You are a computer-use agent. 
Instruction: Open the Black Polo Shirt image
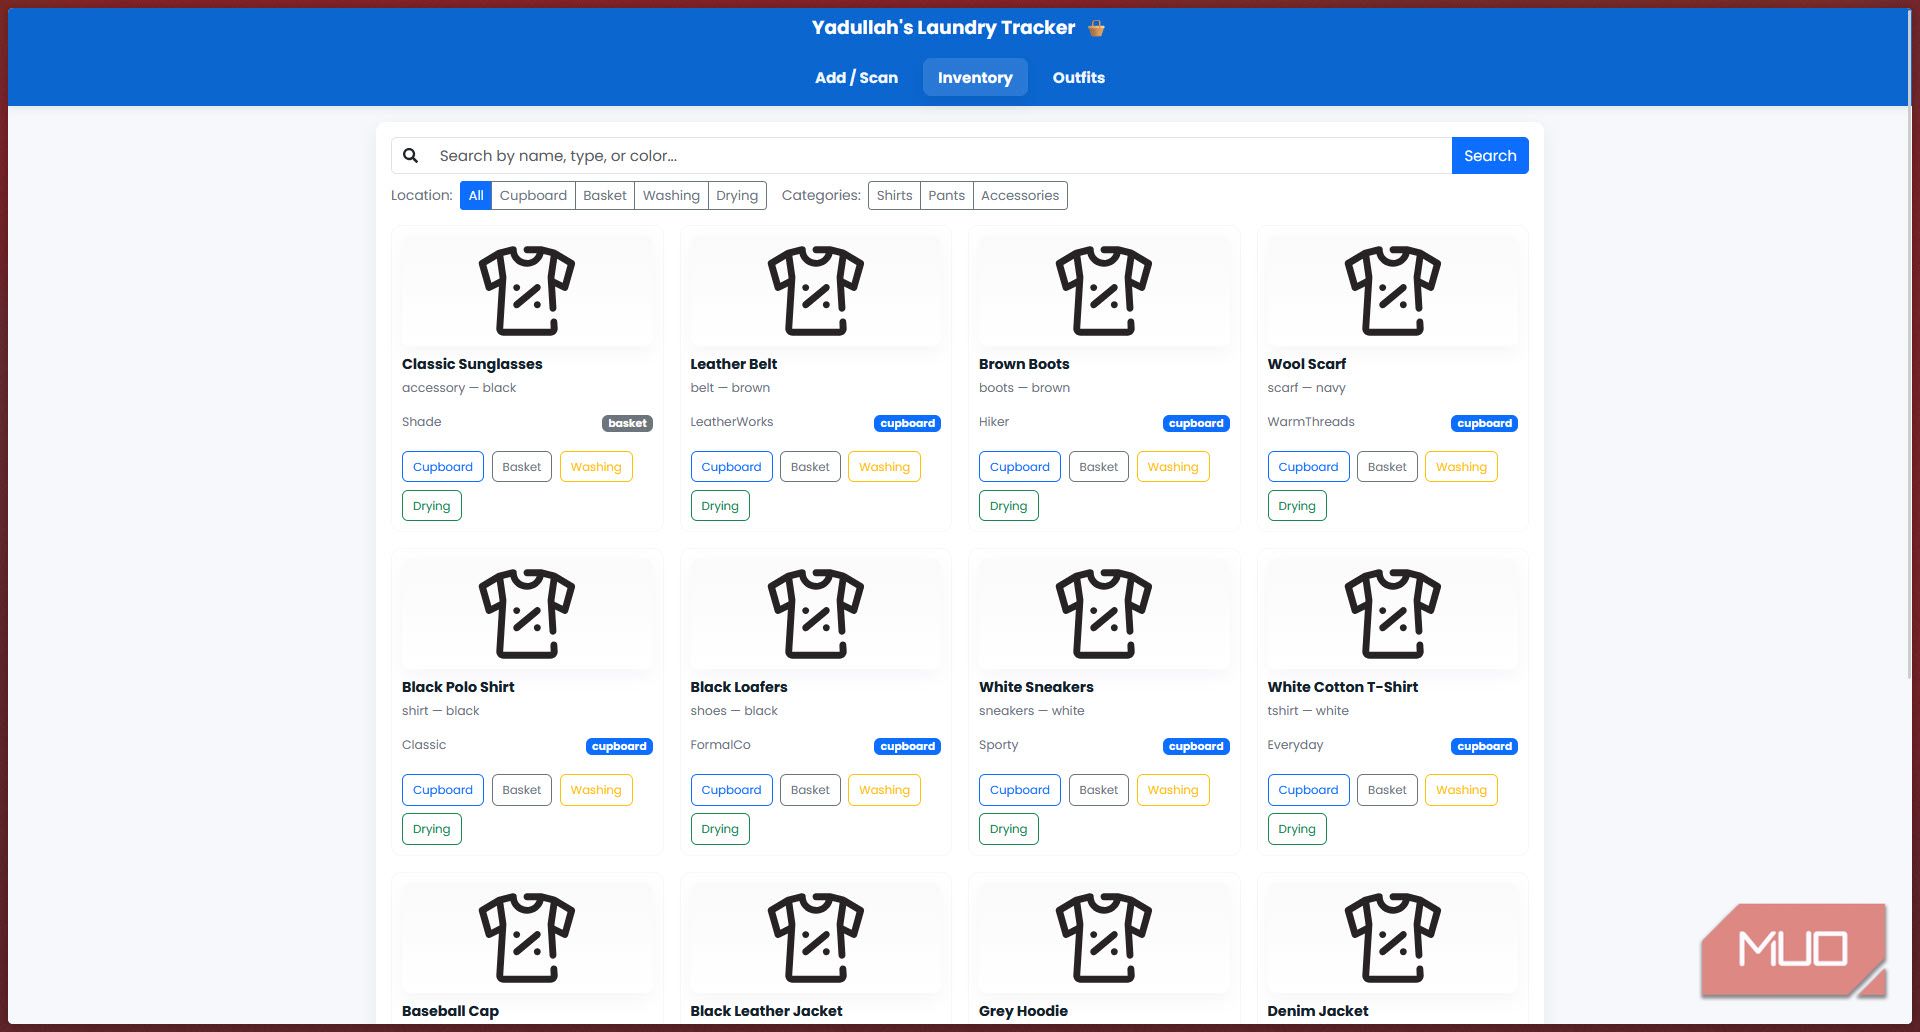click(x=527, y=613)
